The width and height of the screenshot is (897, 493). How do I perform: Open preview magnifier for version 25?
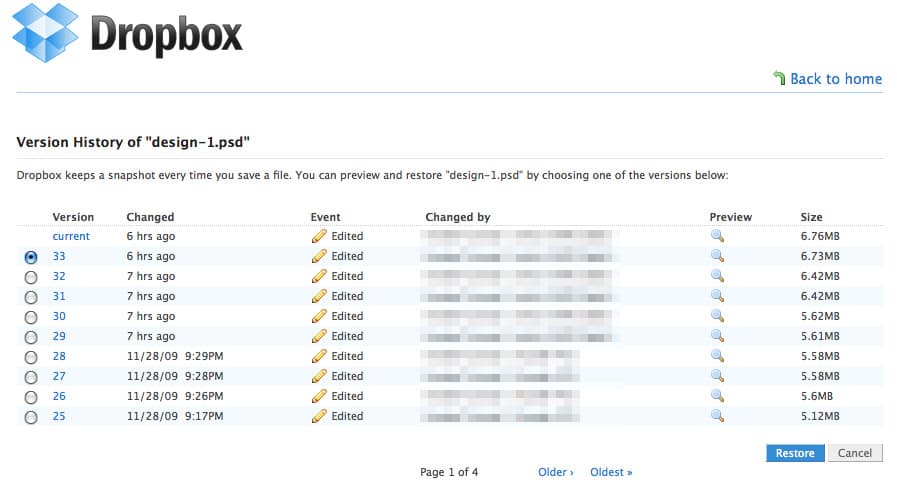point(716,417)
